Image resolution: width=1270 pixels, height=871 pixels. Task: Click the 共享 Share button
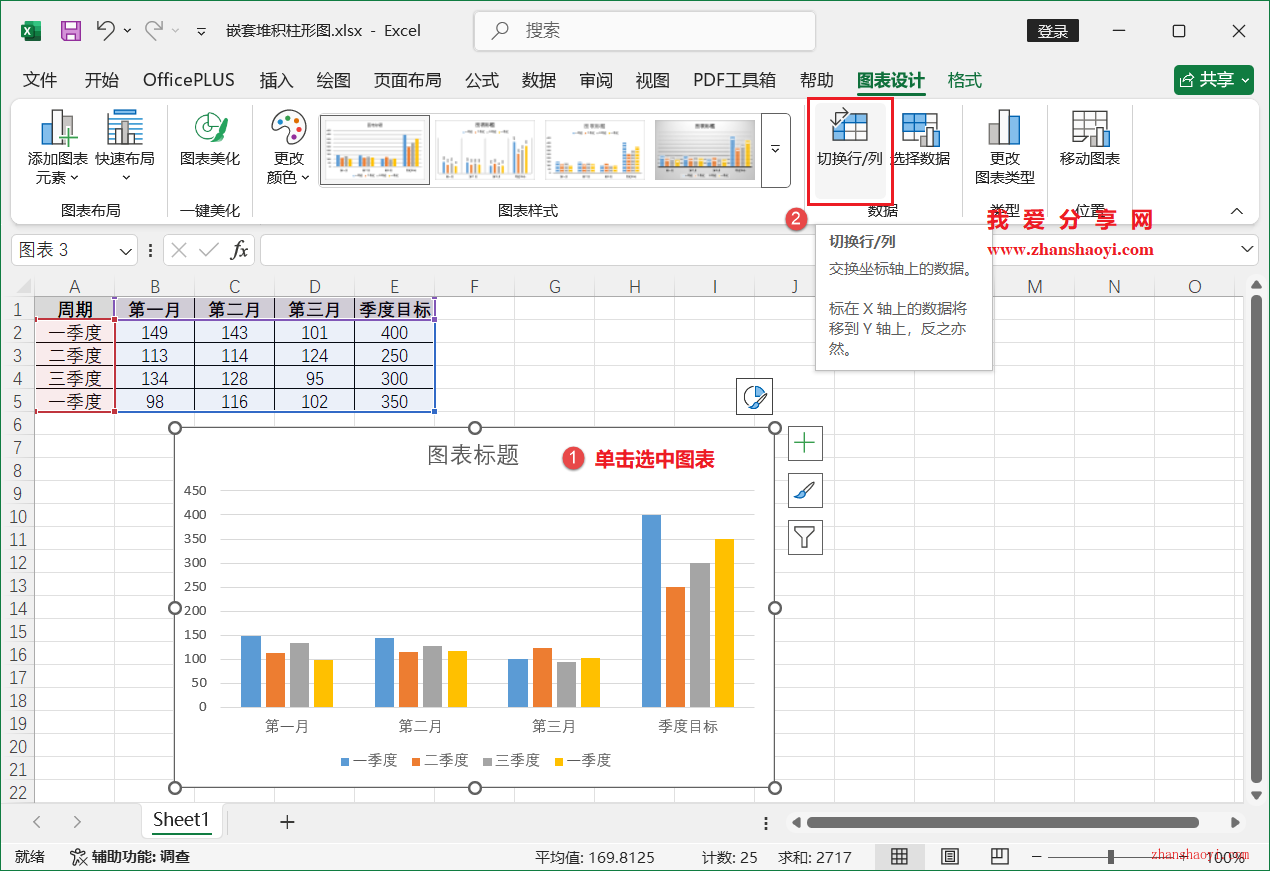click(x=1213, y=79)
